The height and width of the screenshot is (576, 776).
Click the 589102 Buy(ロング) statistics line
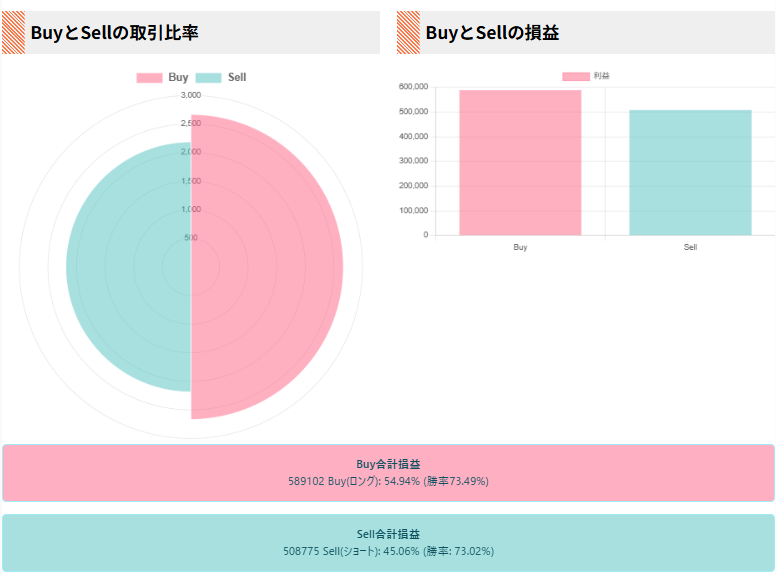point(388,481)
